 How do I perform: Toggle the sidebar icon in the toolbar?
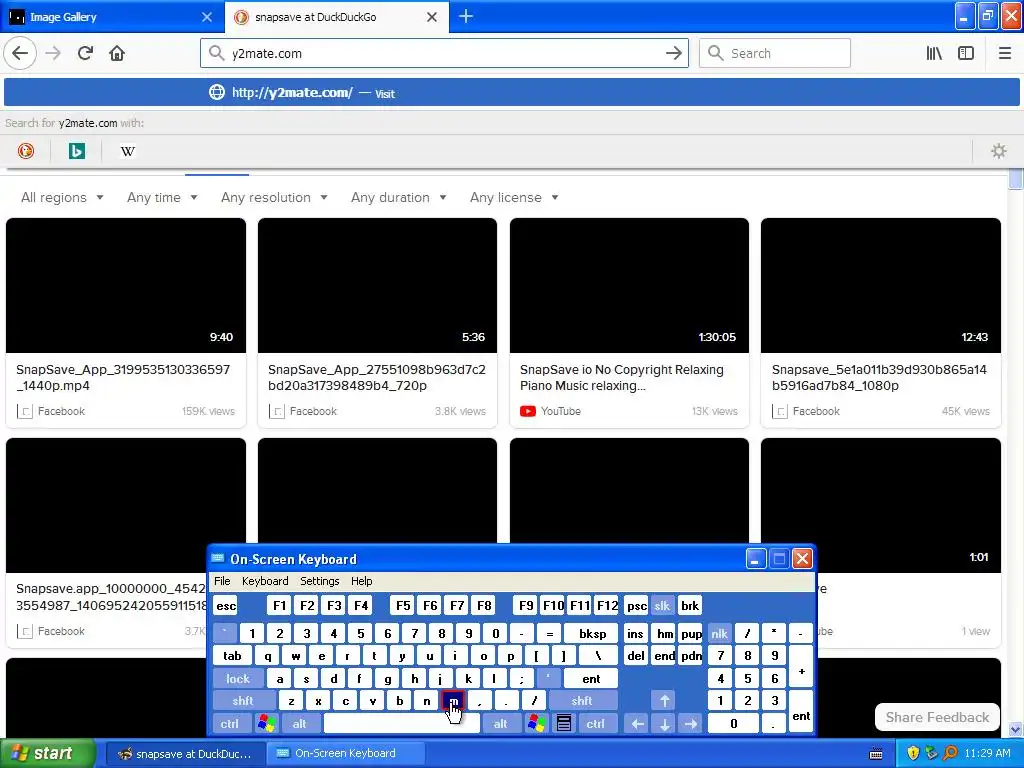(x=966, y=53)
